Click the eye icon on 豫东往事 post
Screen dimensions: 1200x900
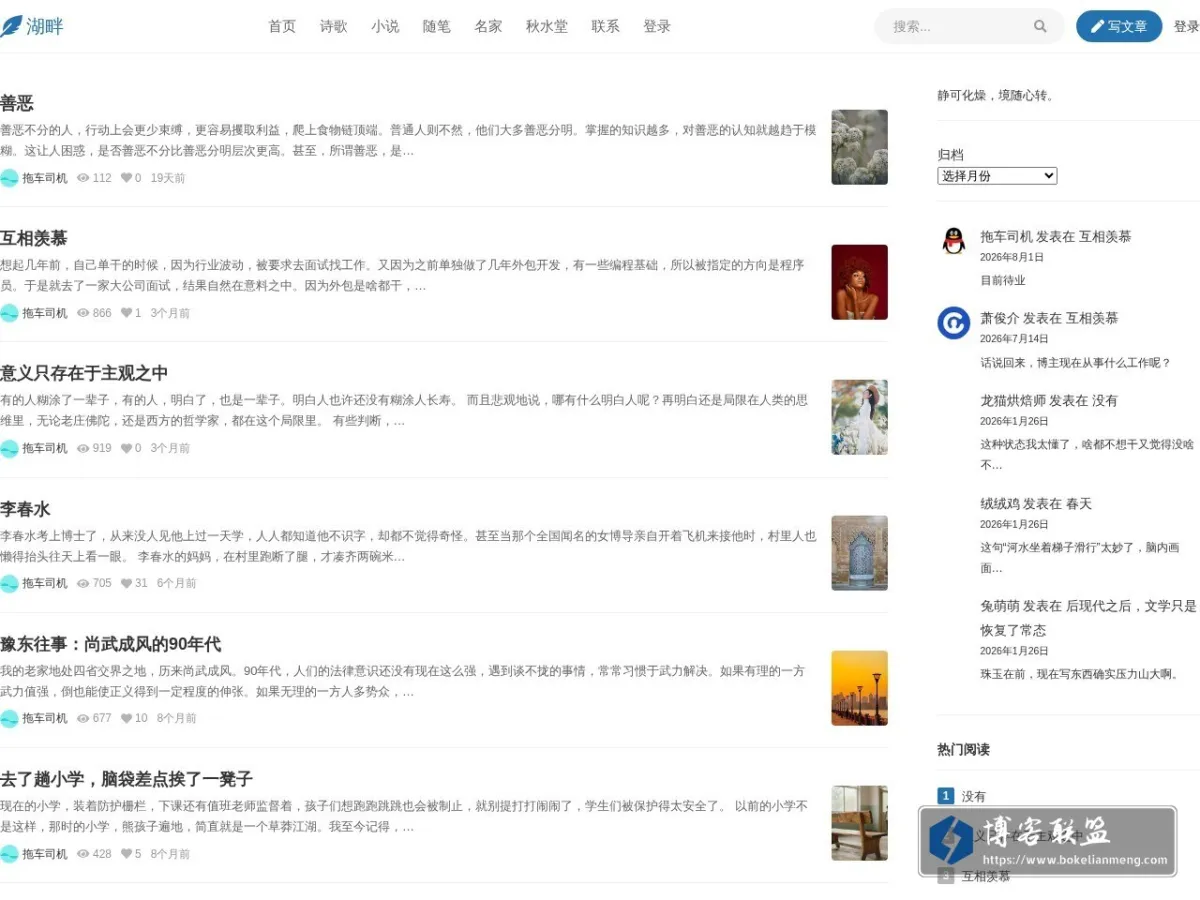coord(83,718)
